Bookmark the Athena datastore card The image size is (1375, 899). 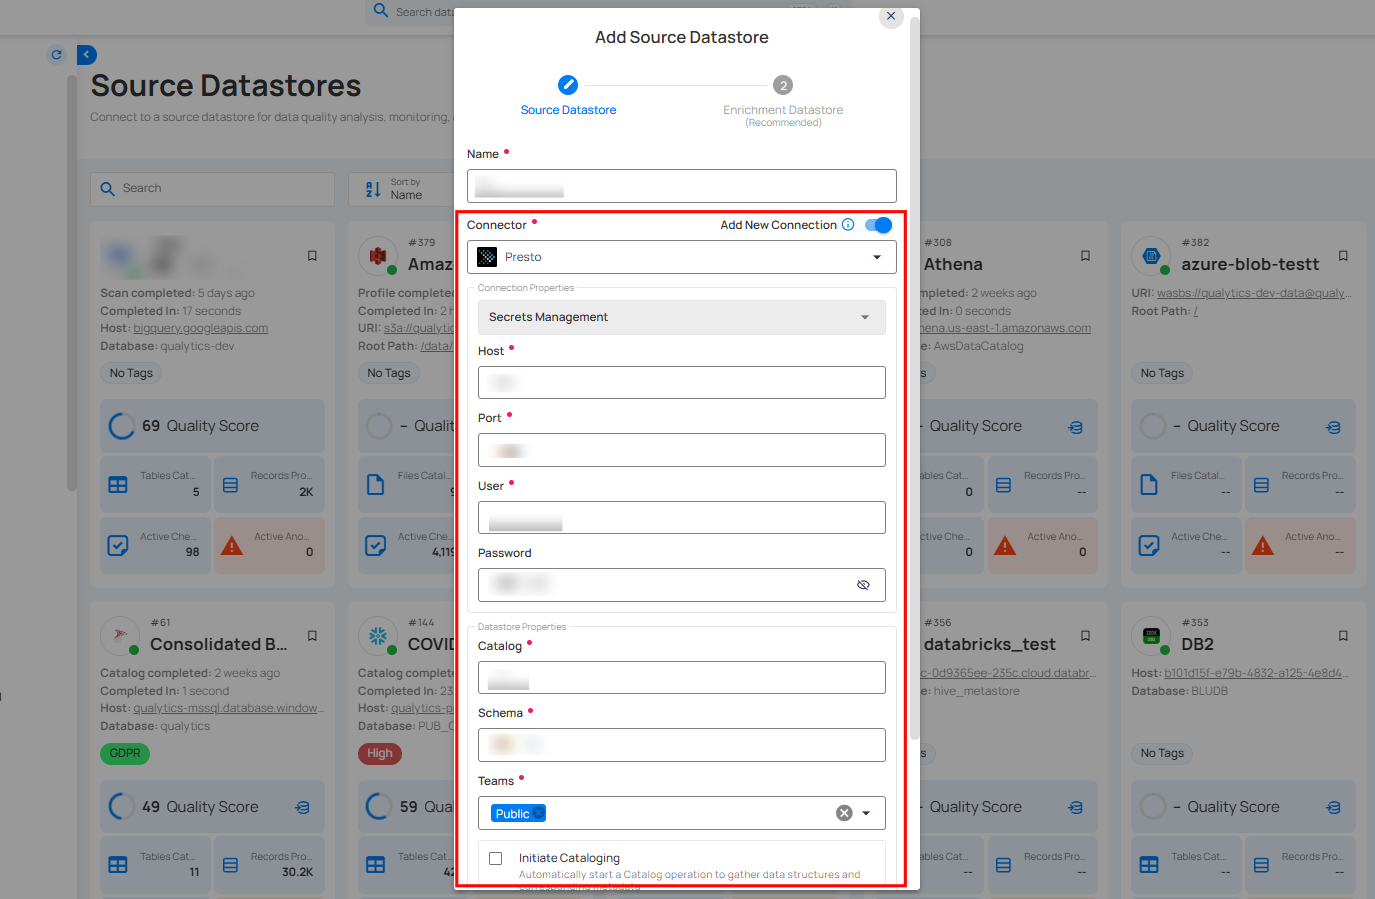1085,256
